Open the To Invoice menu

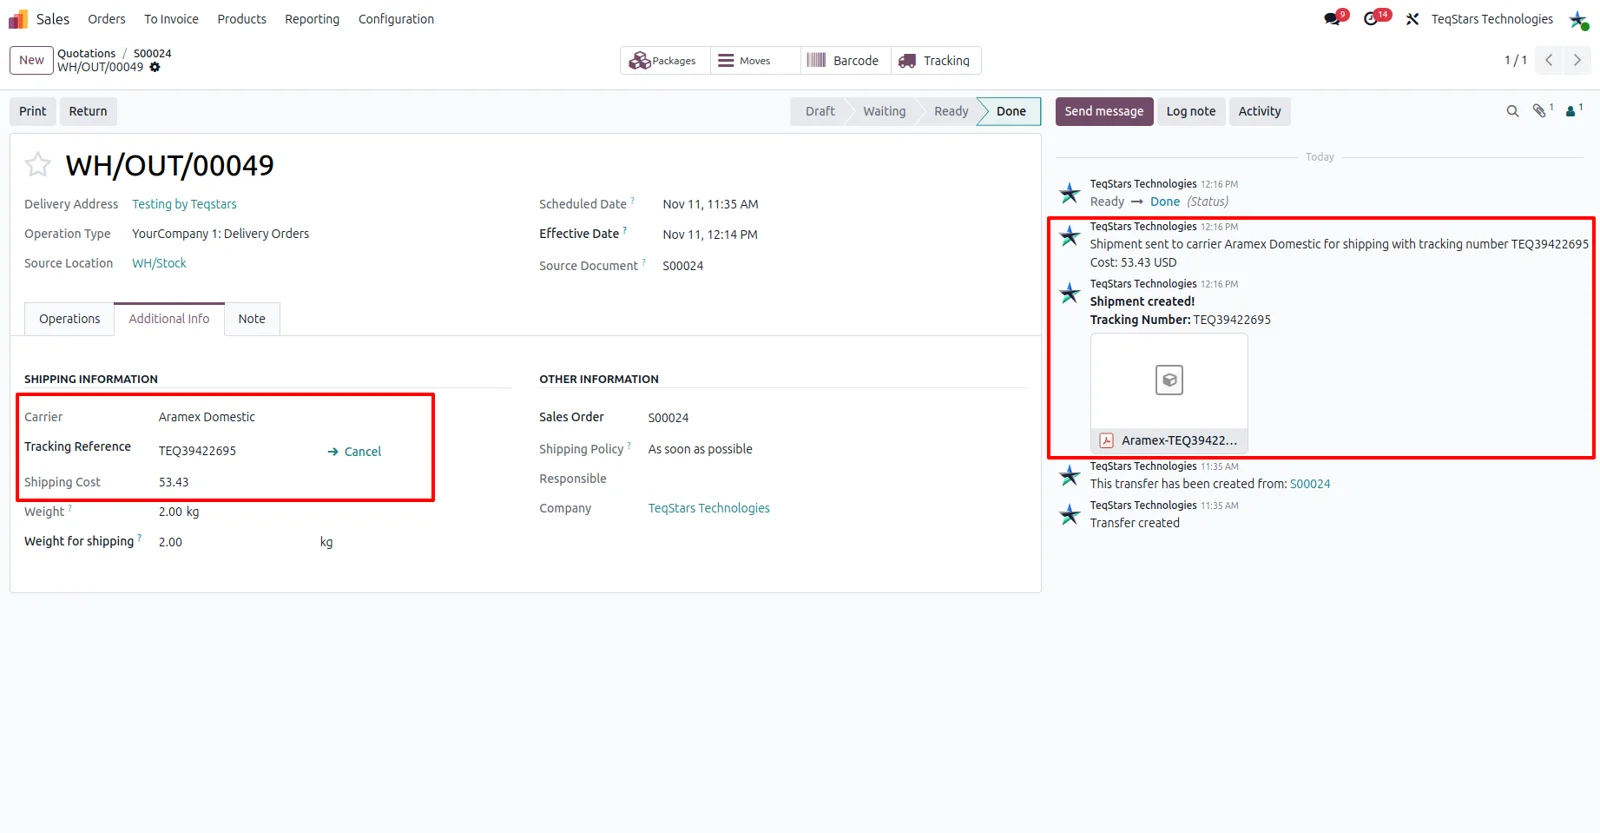click(171, 19)
